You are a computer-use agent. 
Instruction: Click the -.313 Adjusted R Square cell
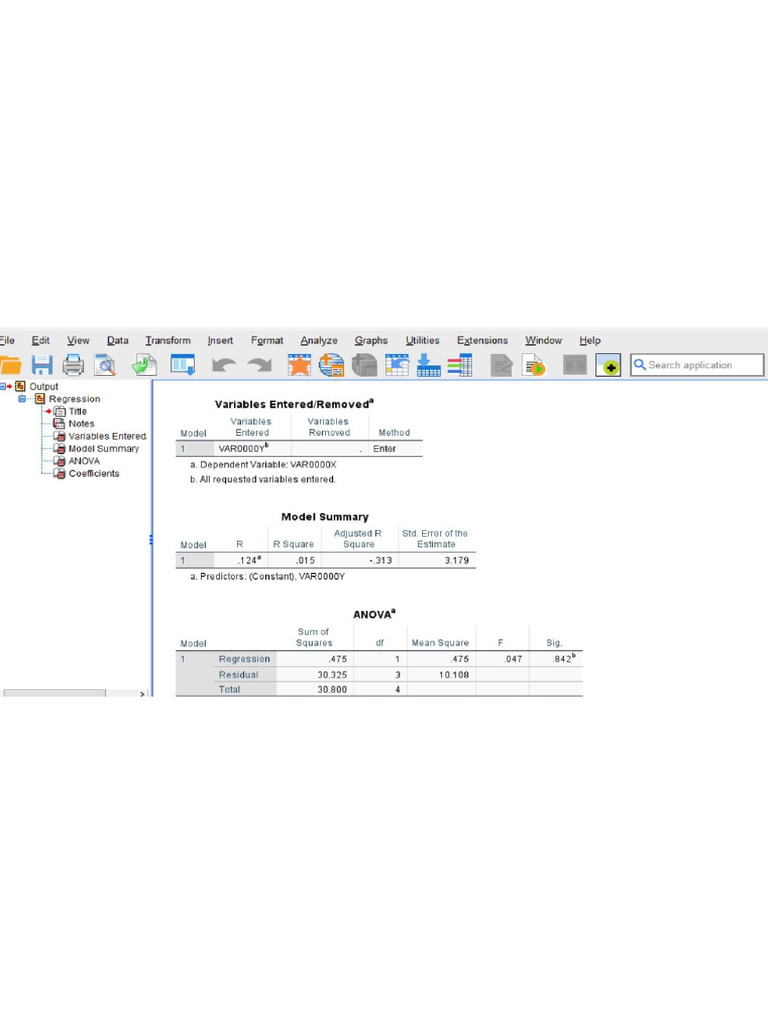[359, 560]
